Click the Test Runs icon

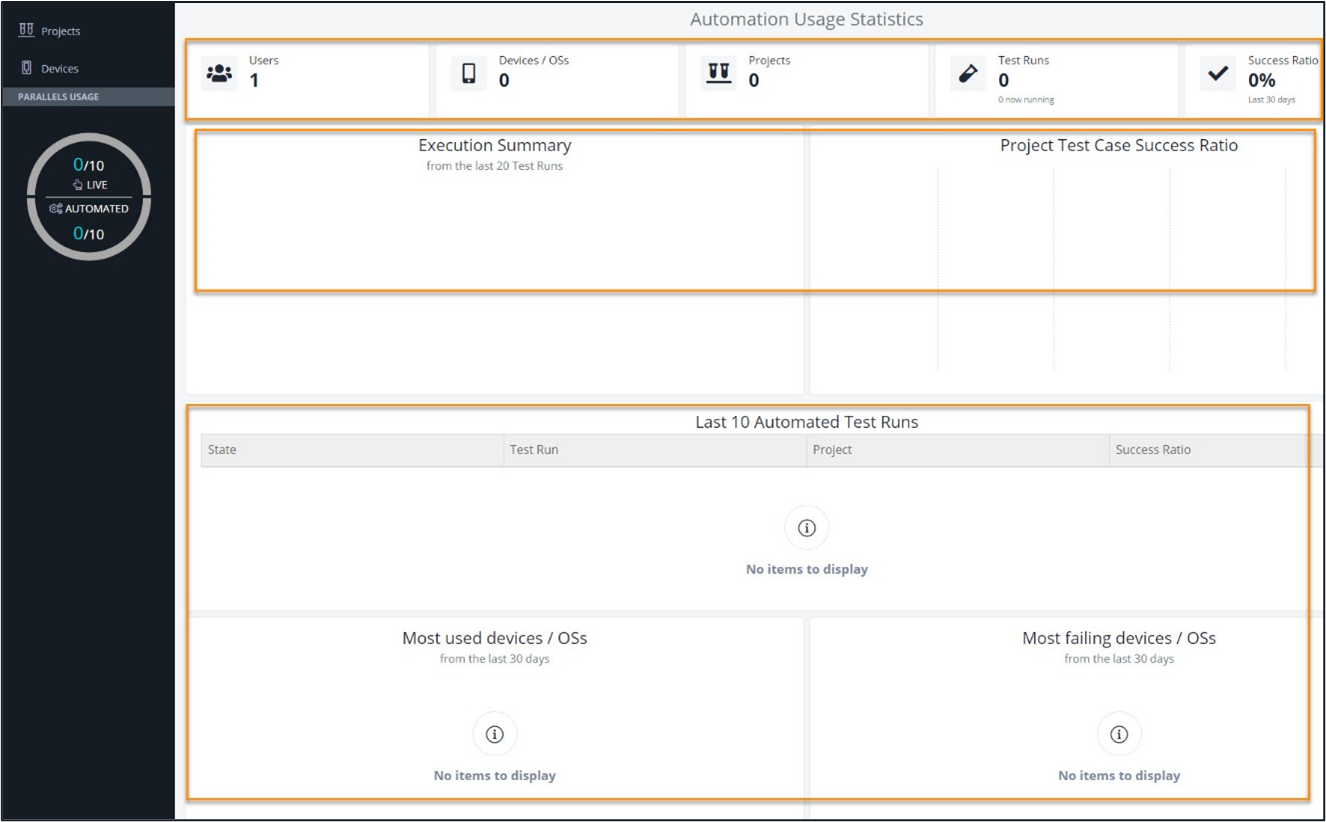(x=967, y=74)
